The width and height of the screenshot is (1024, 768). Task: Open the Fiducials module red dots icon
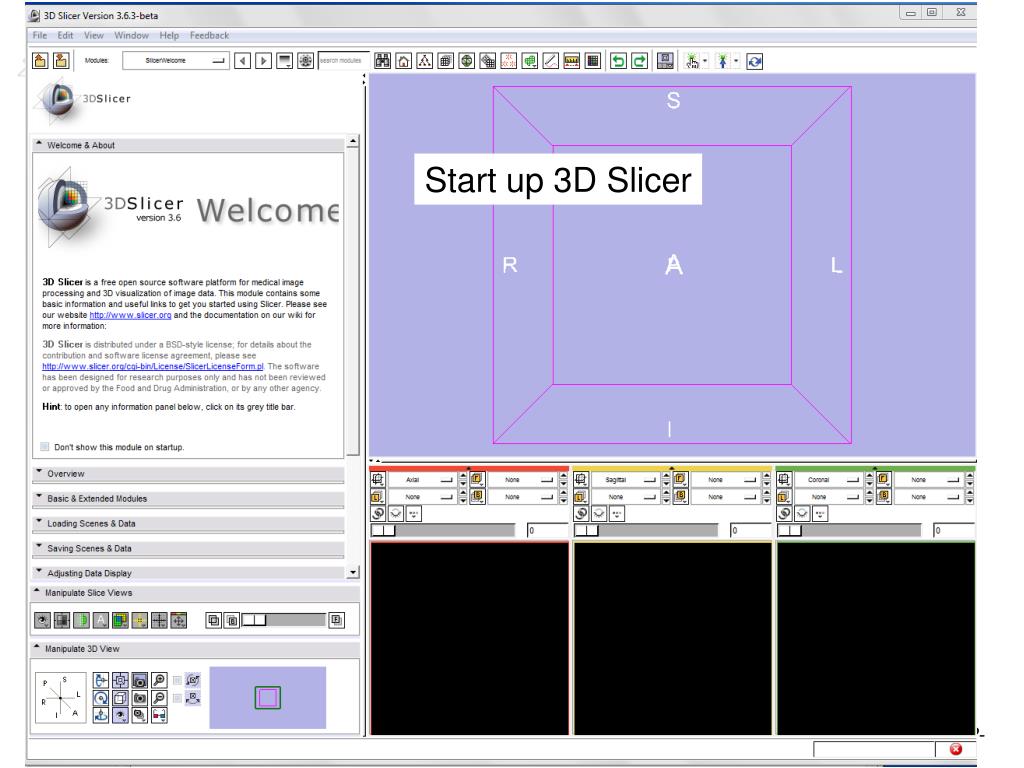pos(508,61)
